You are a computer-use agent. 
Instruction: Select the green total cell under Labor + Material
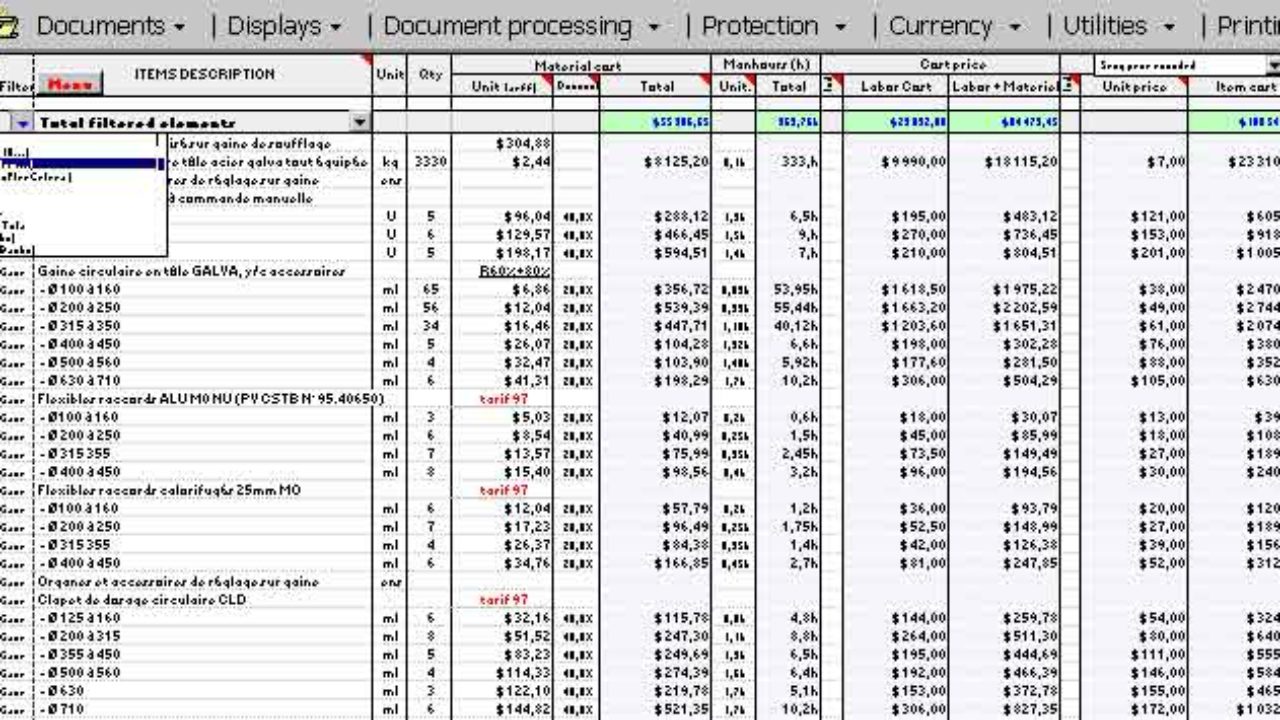click(x=1004, y=122)
